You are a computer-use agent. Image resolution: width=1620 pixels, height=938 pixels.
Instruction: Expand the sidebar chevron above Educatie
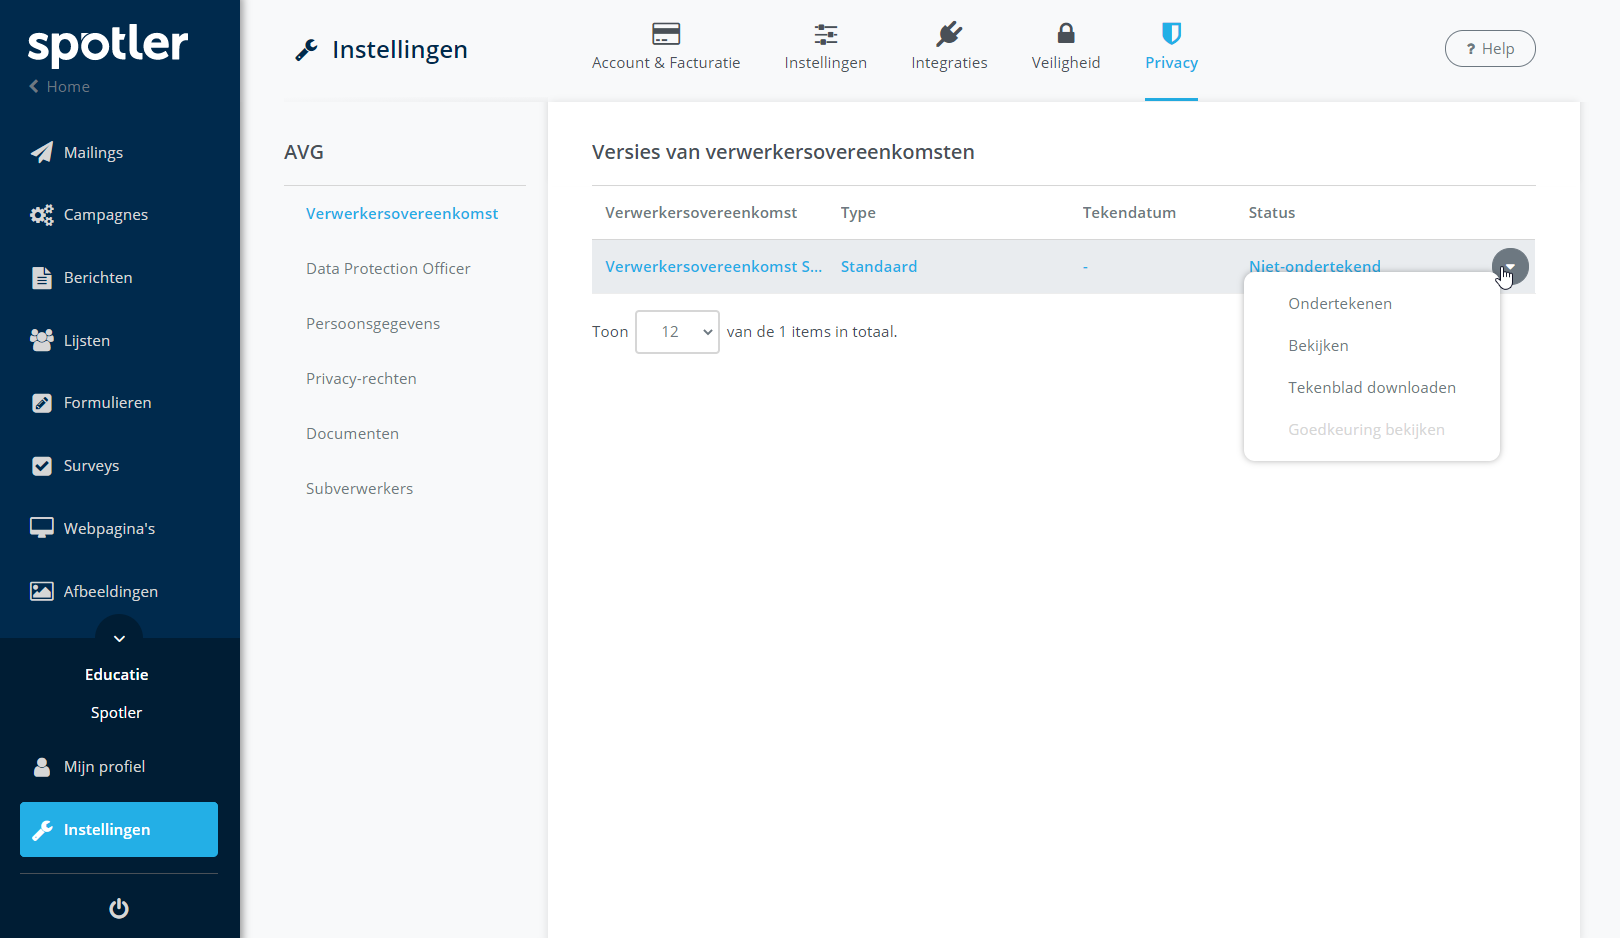(x=118, y=638)
